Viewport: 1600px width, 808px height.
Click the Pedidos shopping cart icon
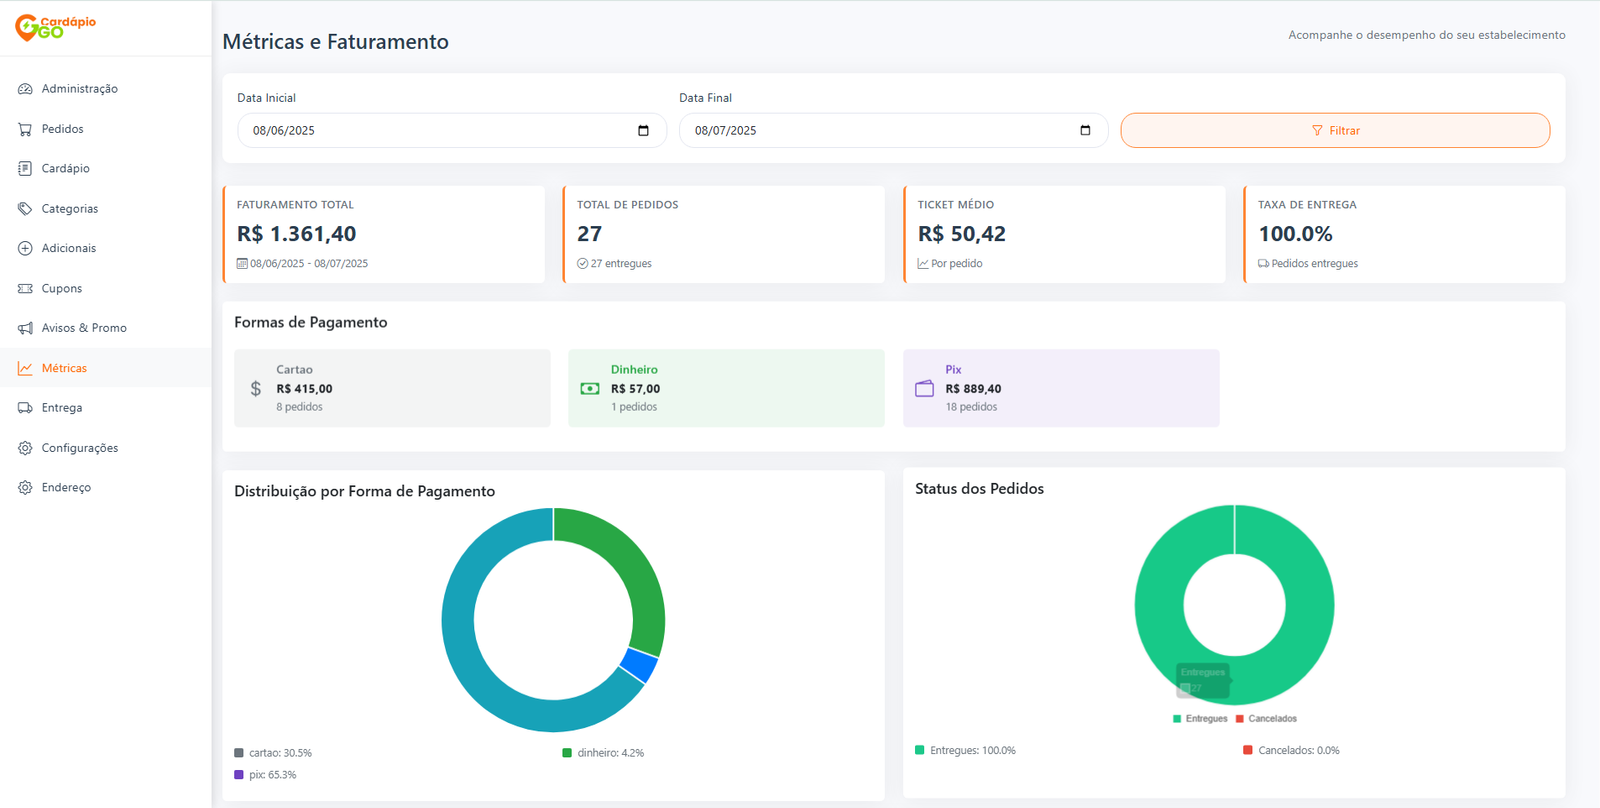tap(25, 129)
